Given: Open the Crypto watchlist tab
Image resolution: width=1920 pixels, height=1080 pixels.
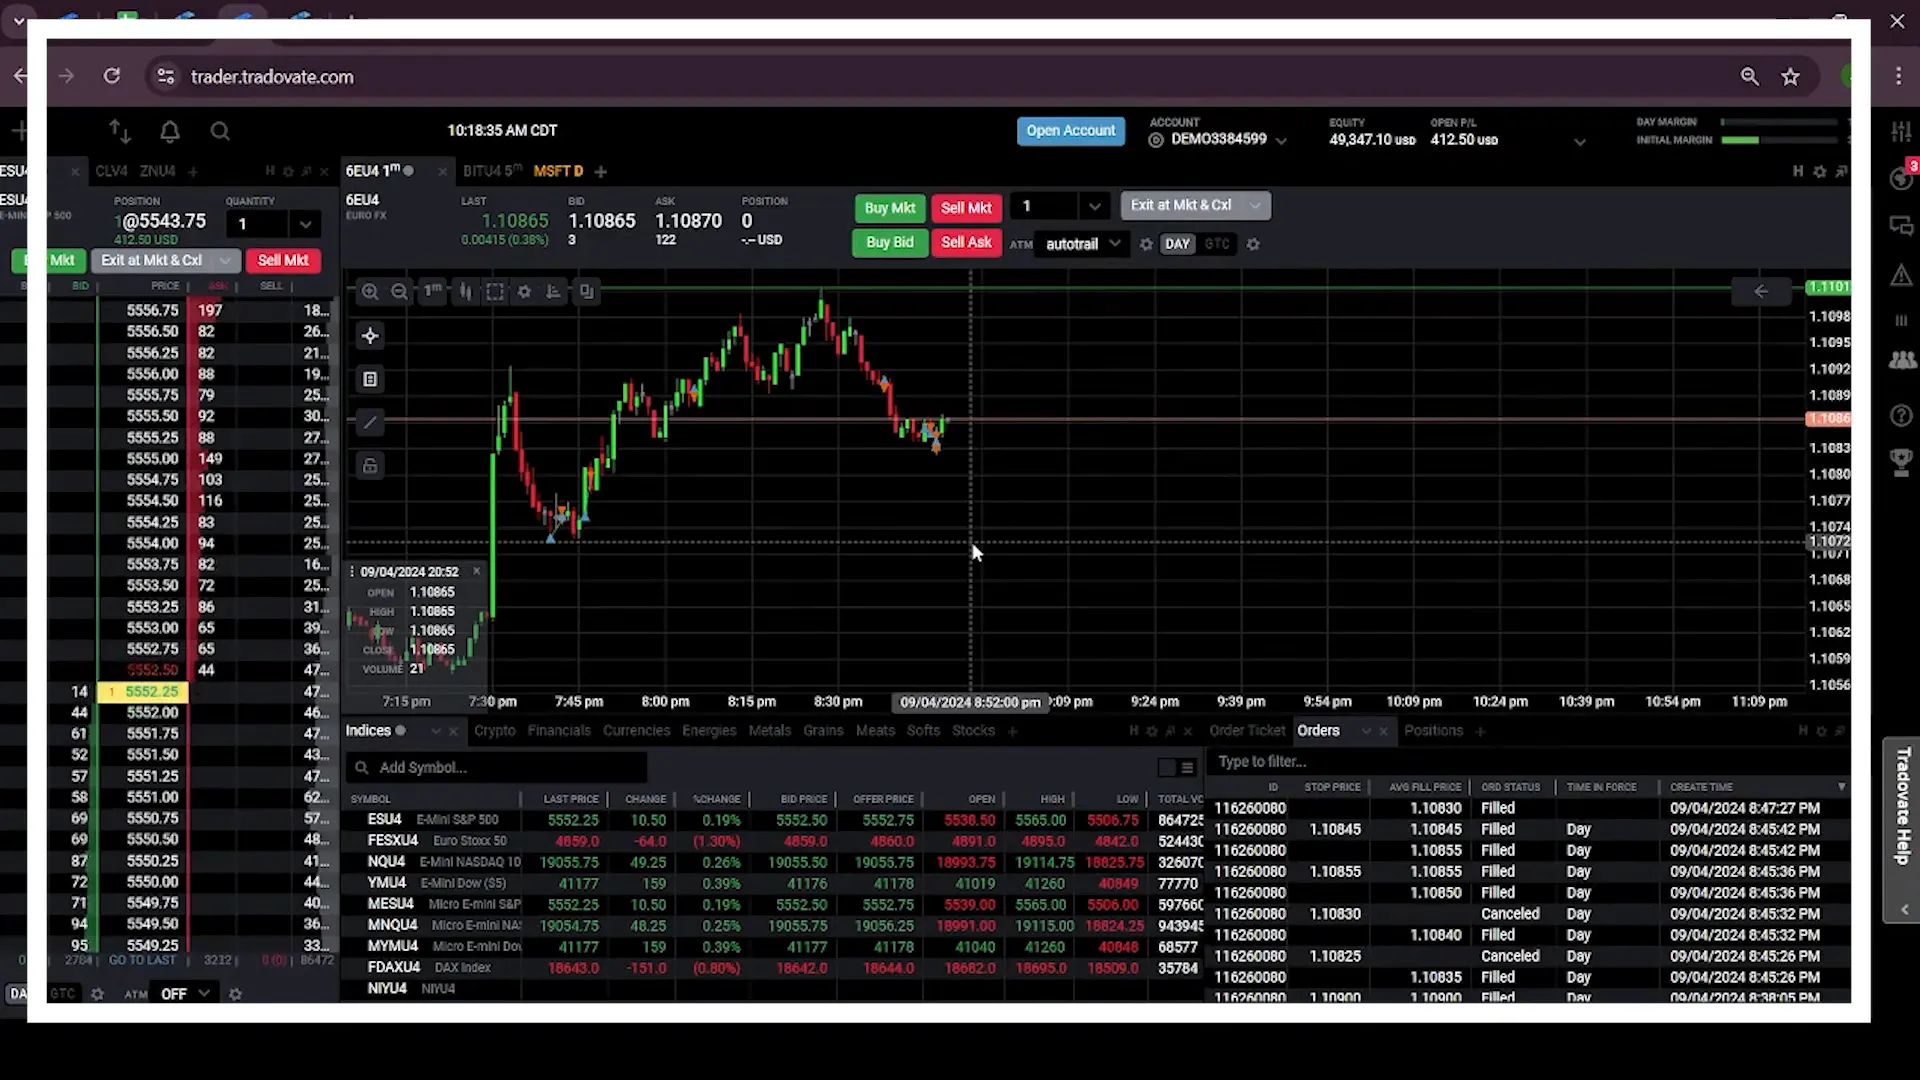Looking at the screenshot, I should pos(495,731).
